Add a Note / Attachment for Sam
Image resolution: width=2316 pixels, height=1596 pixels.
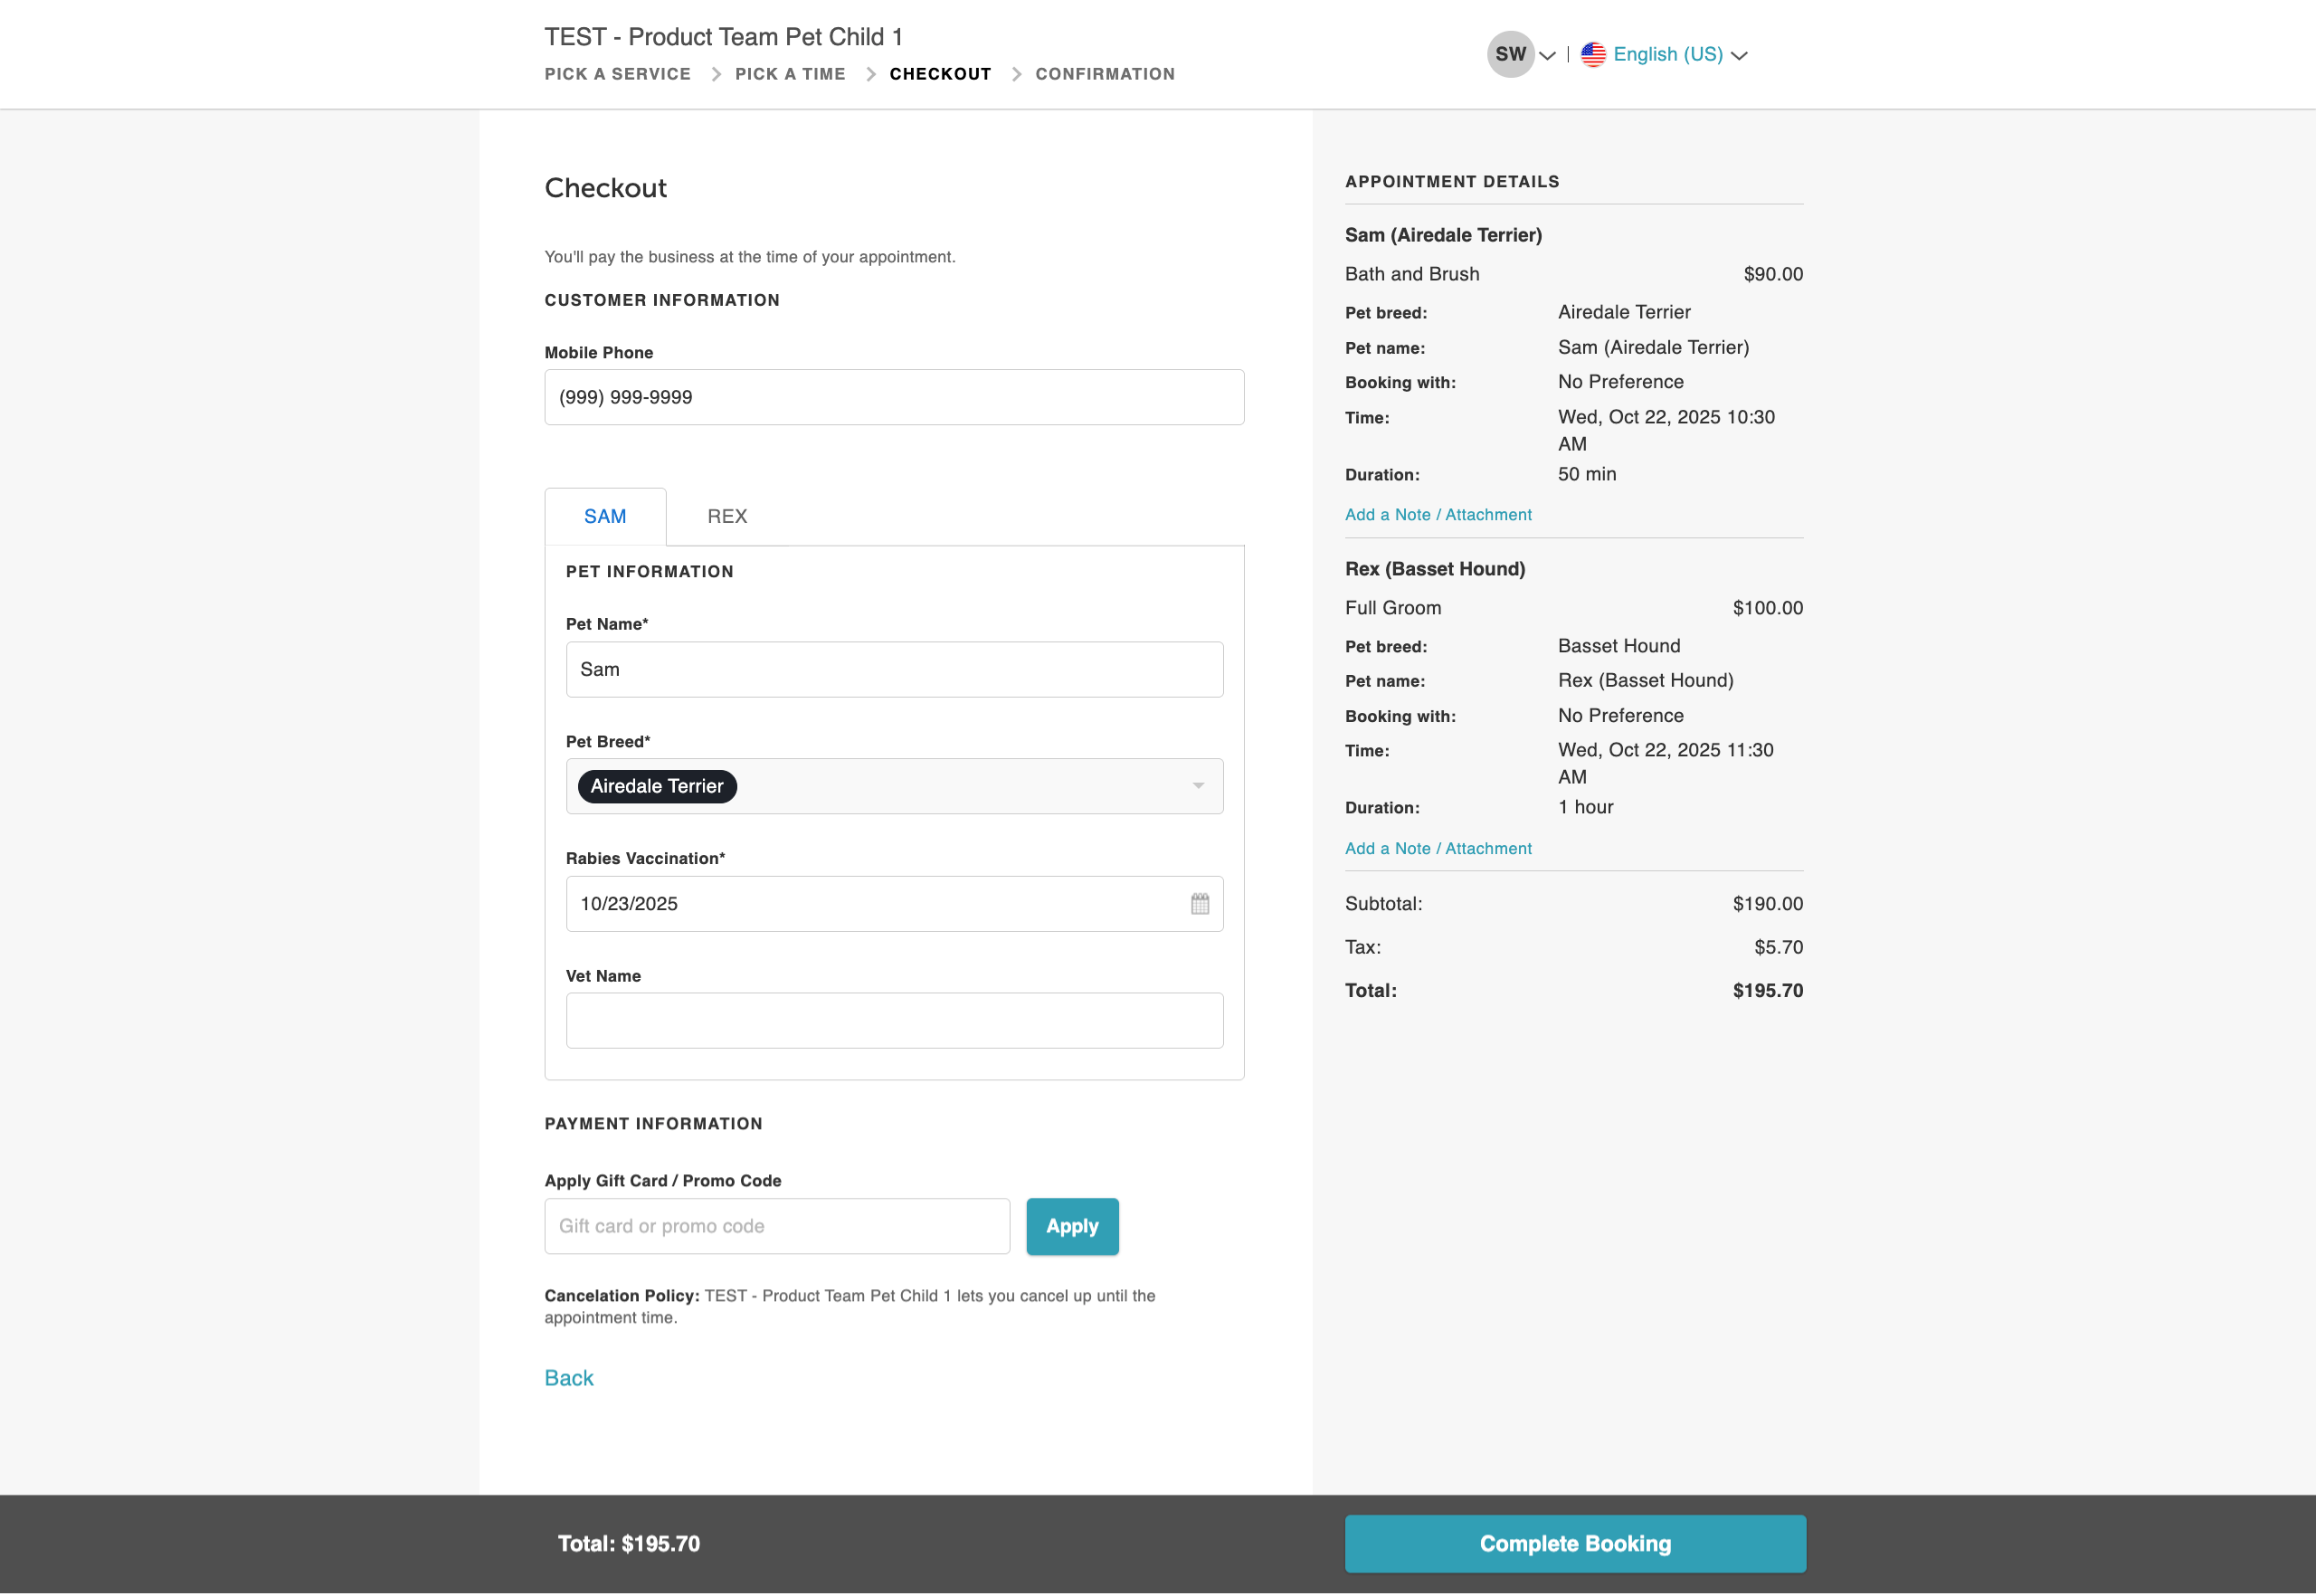point(1437,514)
